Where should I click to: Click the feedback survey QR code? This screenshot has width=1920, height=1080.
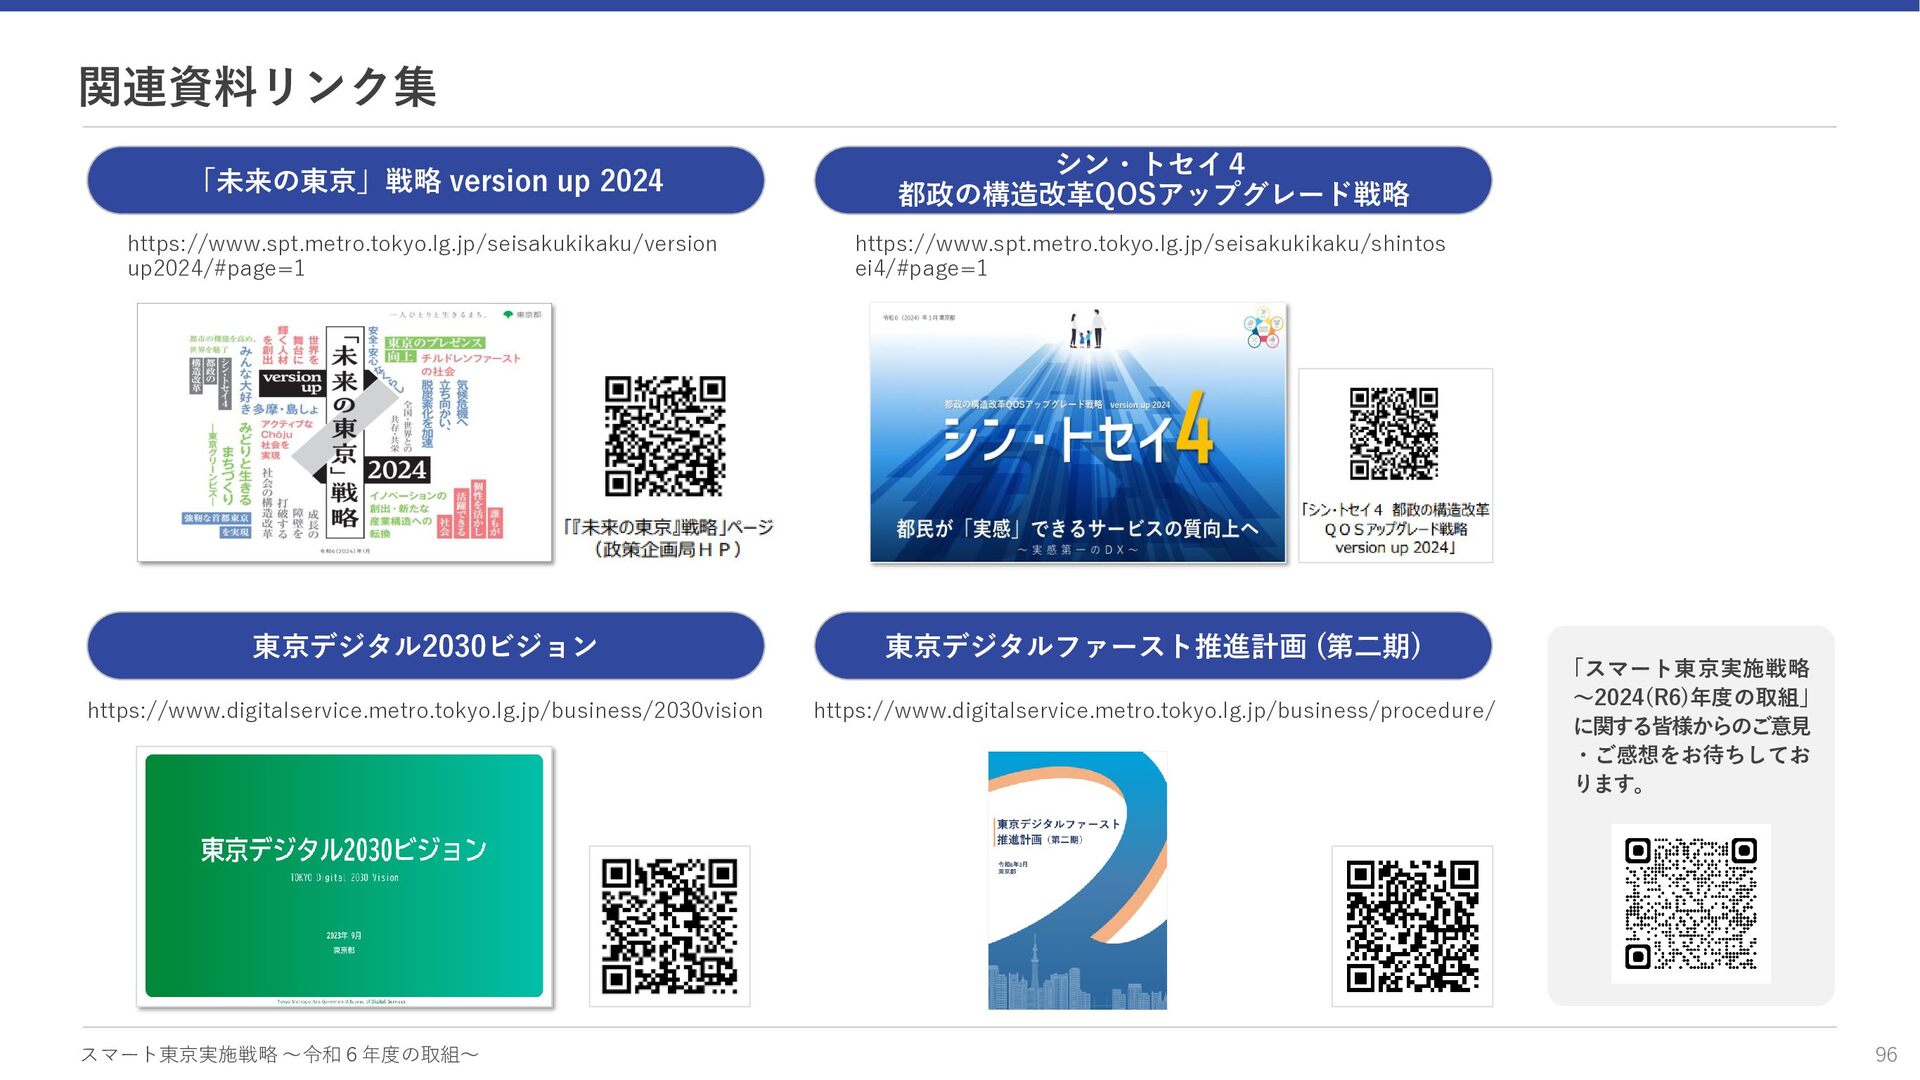pyautogui.click(x=1690, y=903)
